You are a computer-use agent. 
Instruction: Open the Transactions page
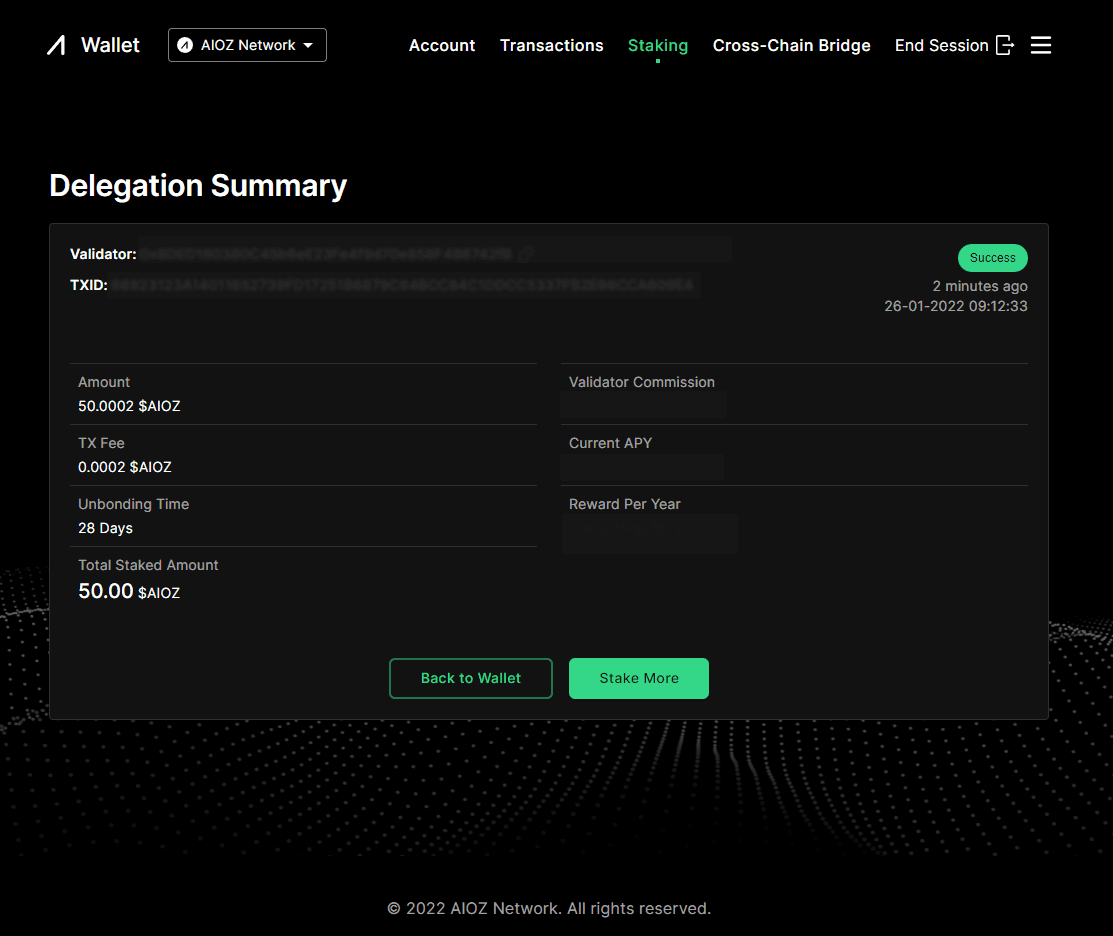[x=552, y=45]
